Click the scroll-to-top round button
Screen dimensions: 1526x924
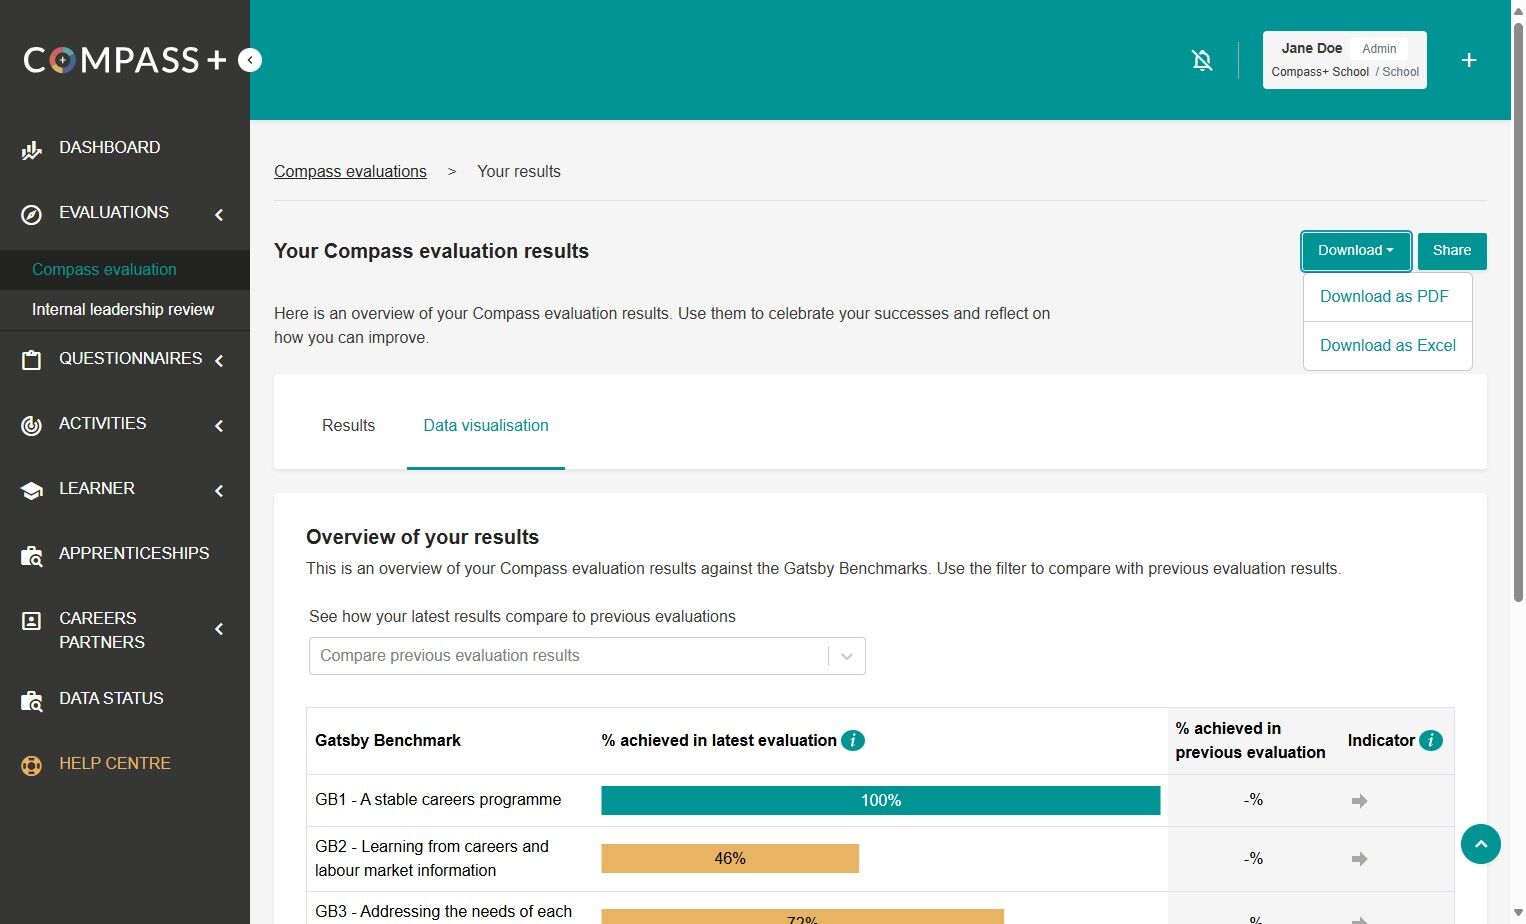pos(1481,844)
